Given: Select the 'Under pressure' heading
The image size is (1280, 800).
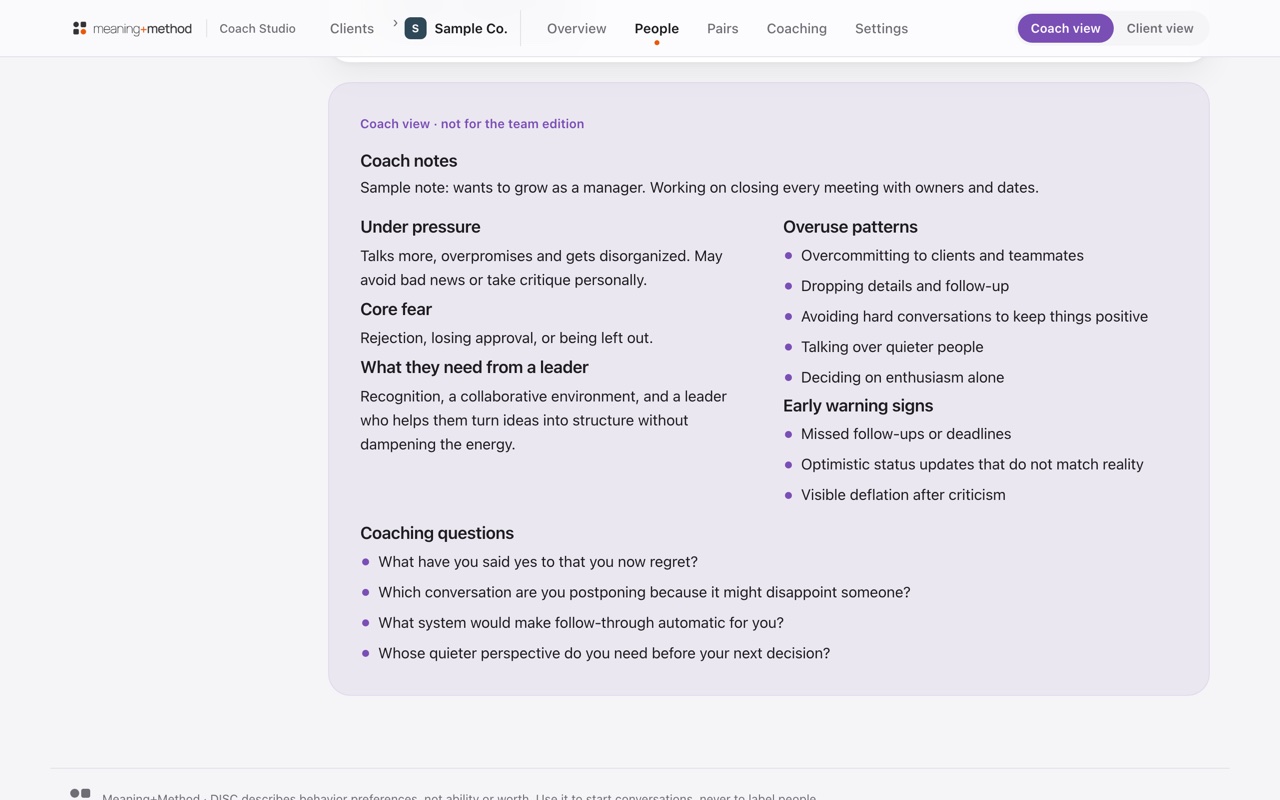Looking at the screenshot, I should point(420,227).
